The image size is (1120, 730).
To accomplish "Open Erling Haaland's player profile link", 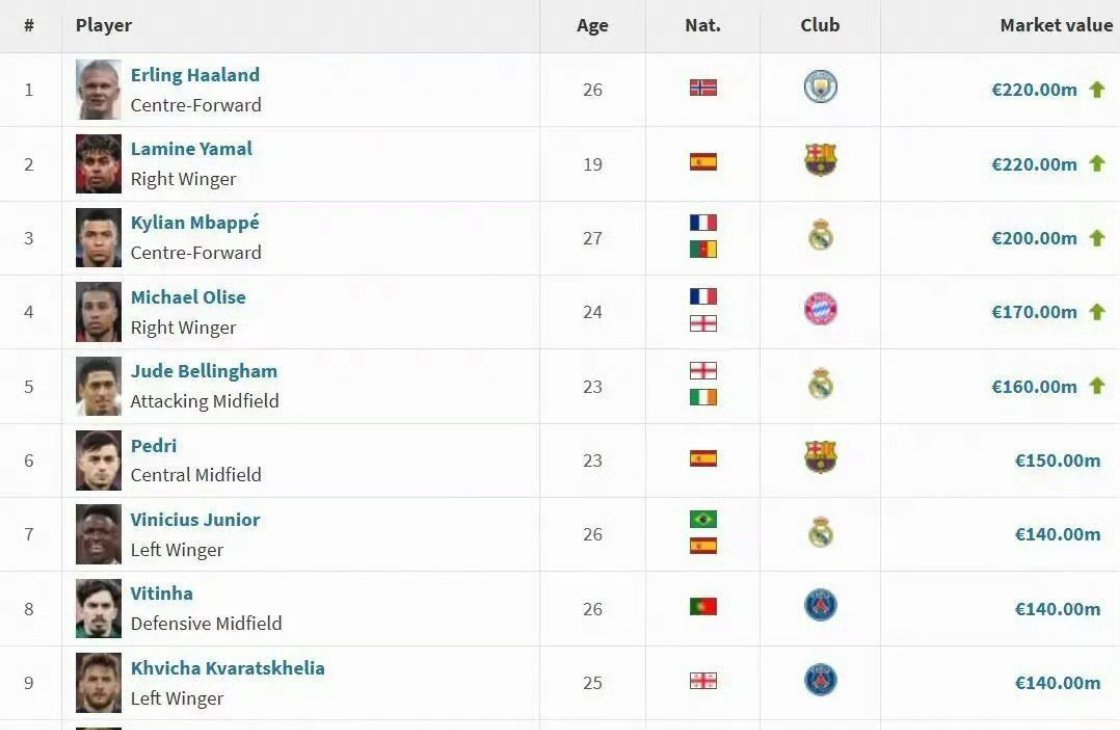I will 195,75.
